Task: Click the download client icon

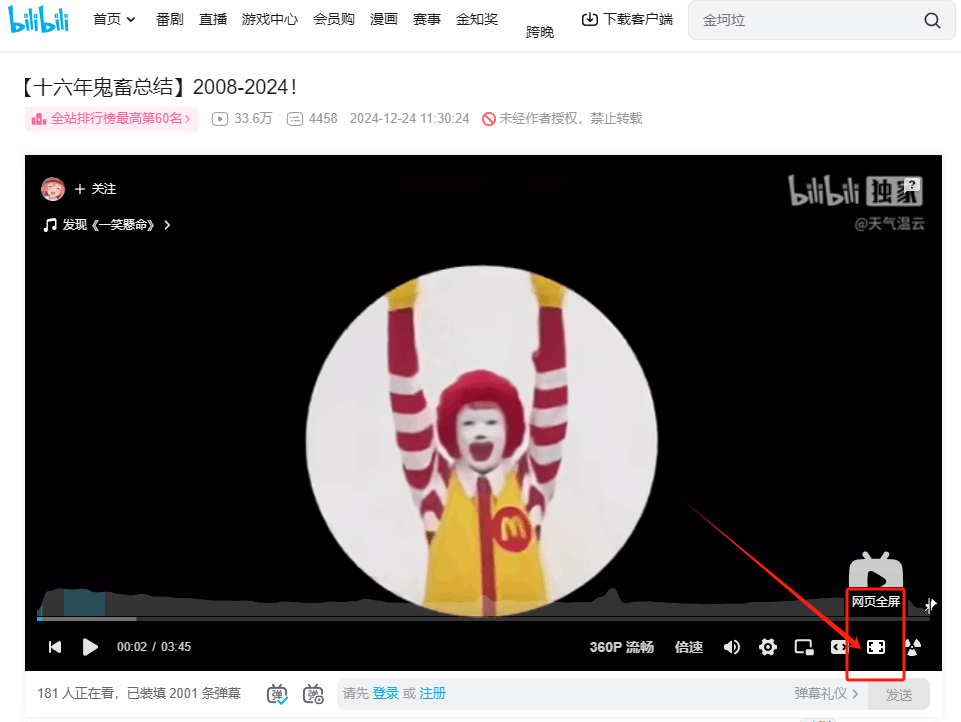Action: [x=589, y=20]
